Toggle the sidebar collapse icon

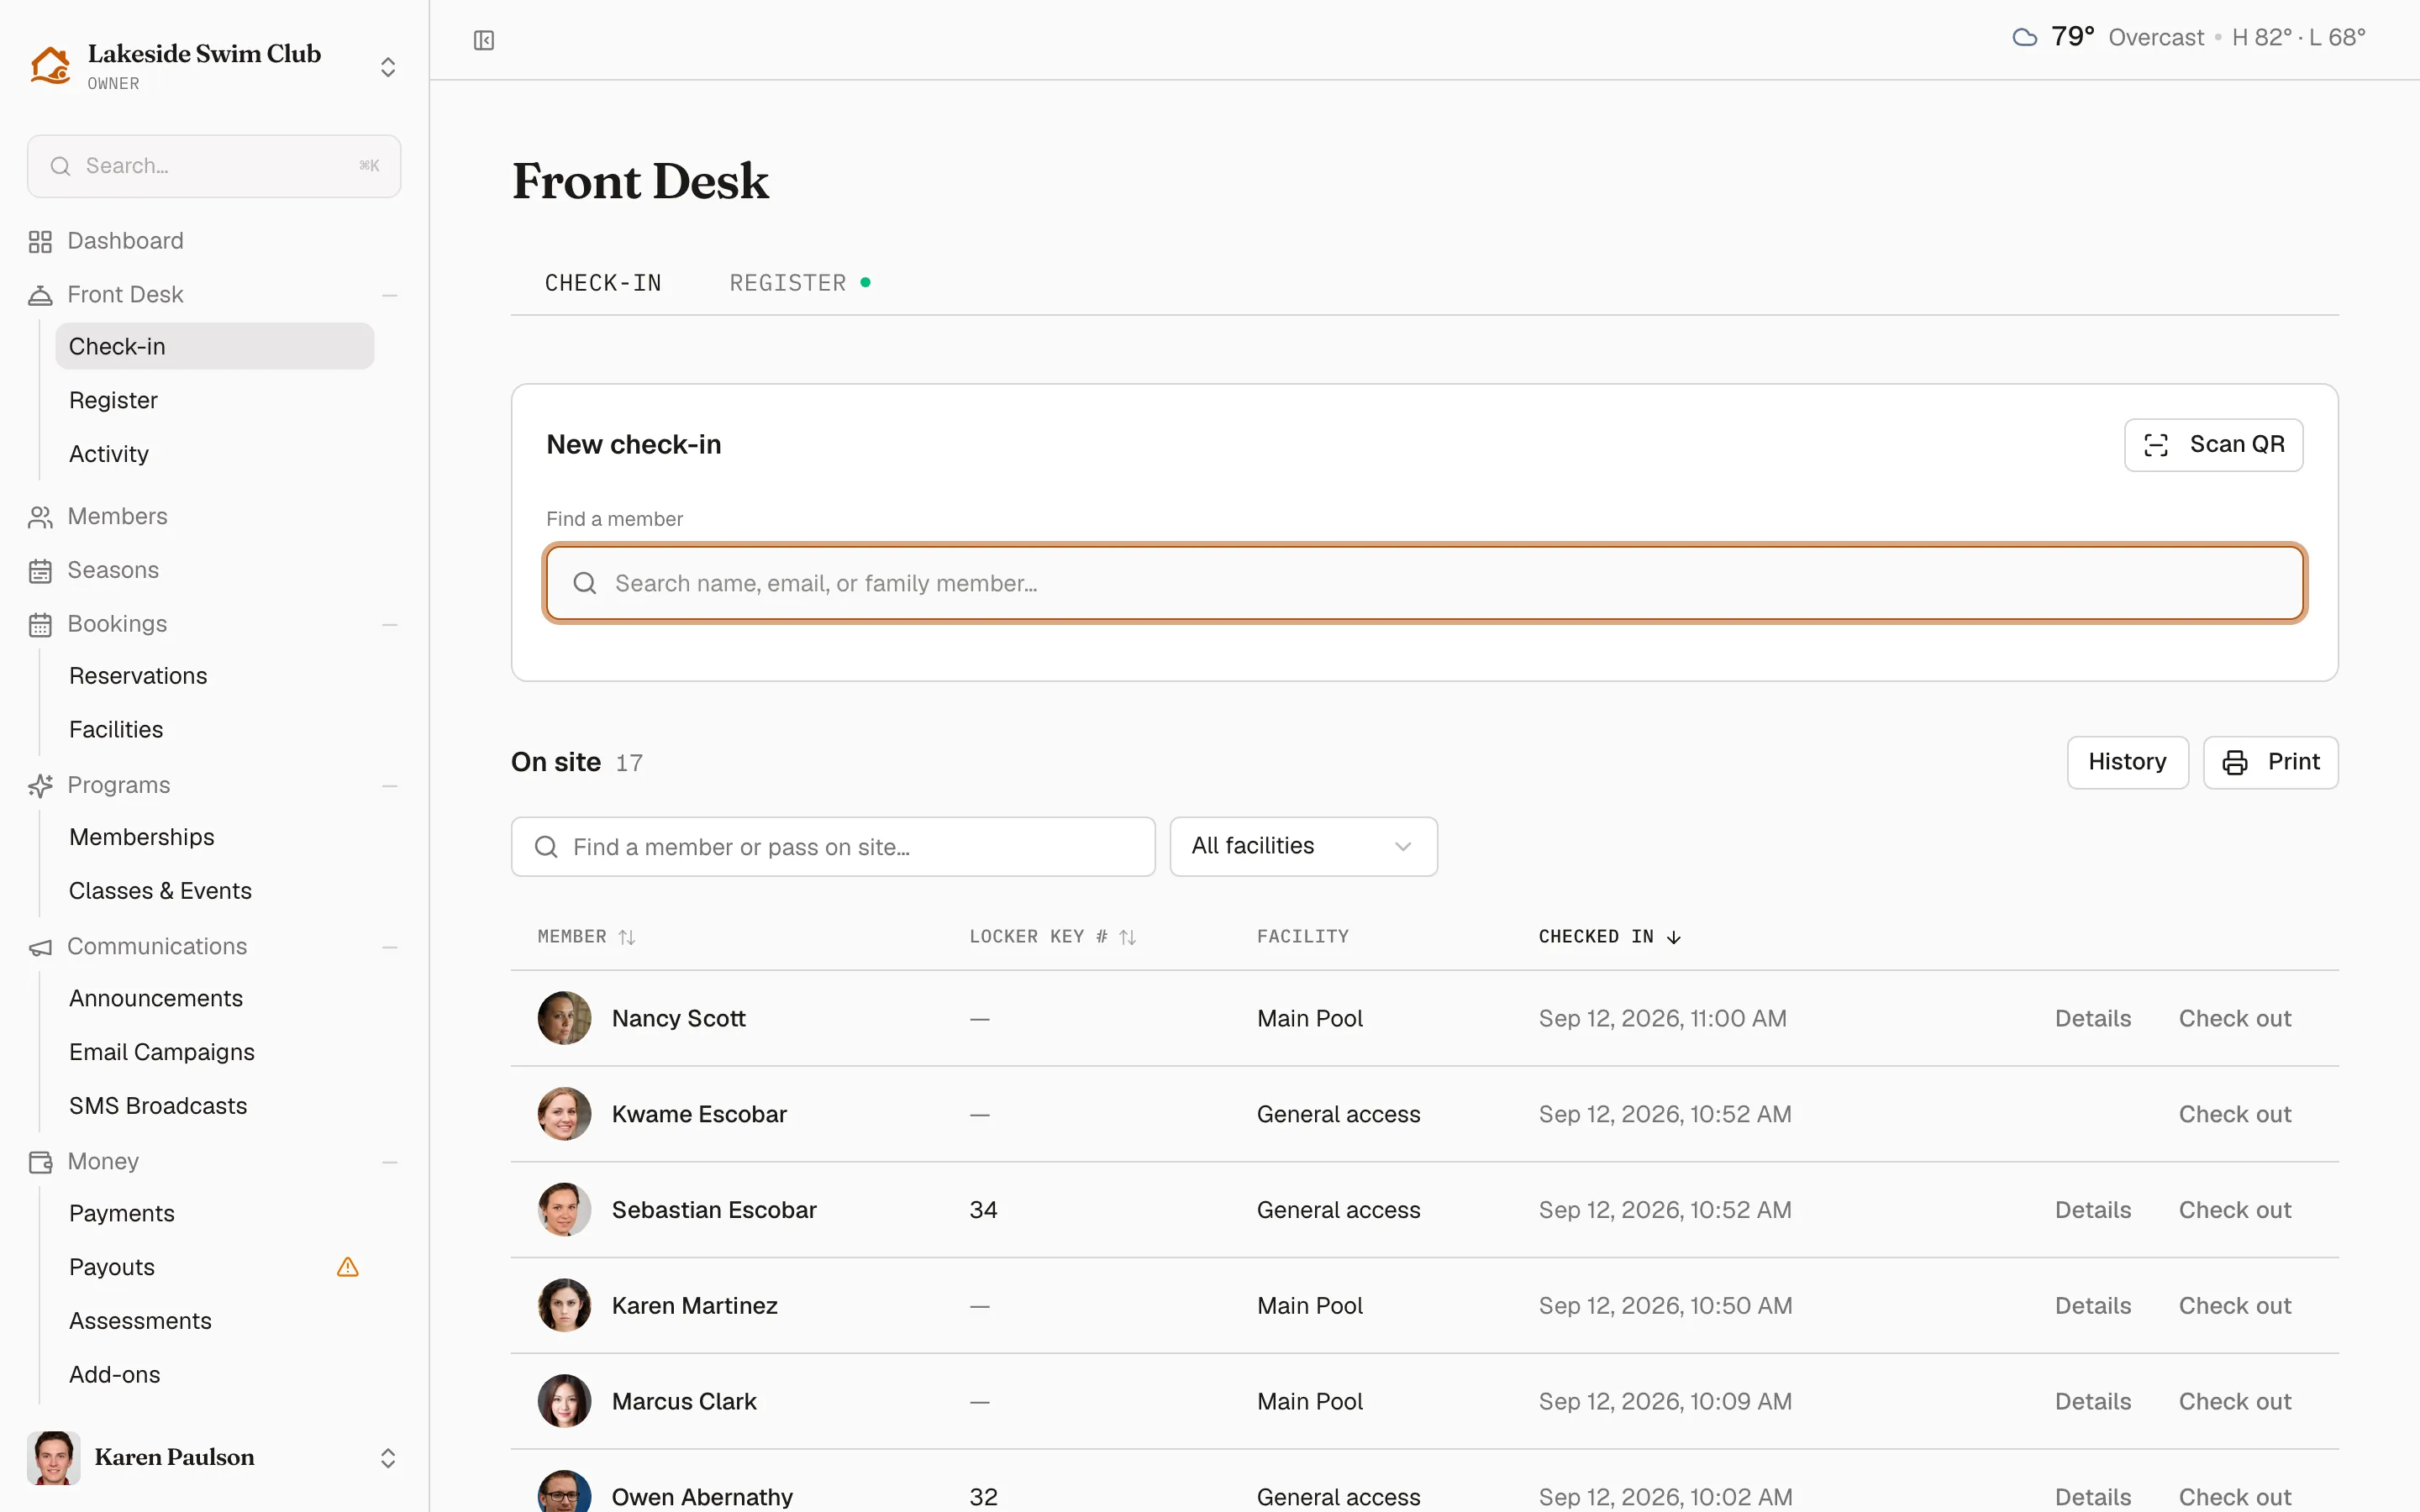pos(484,40)
